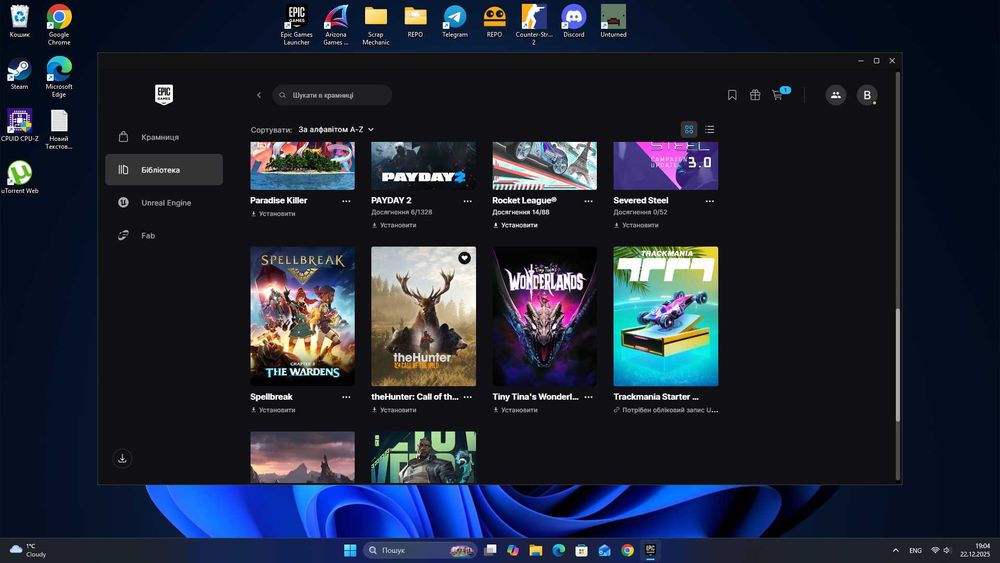The image size is (1000, 563).
Task: Click the taskbar search box
Action: [420, 550]
